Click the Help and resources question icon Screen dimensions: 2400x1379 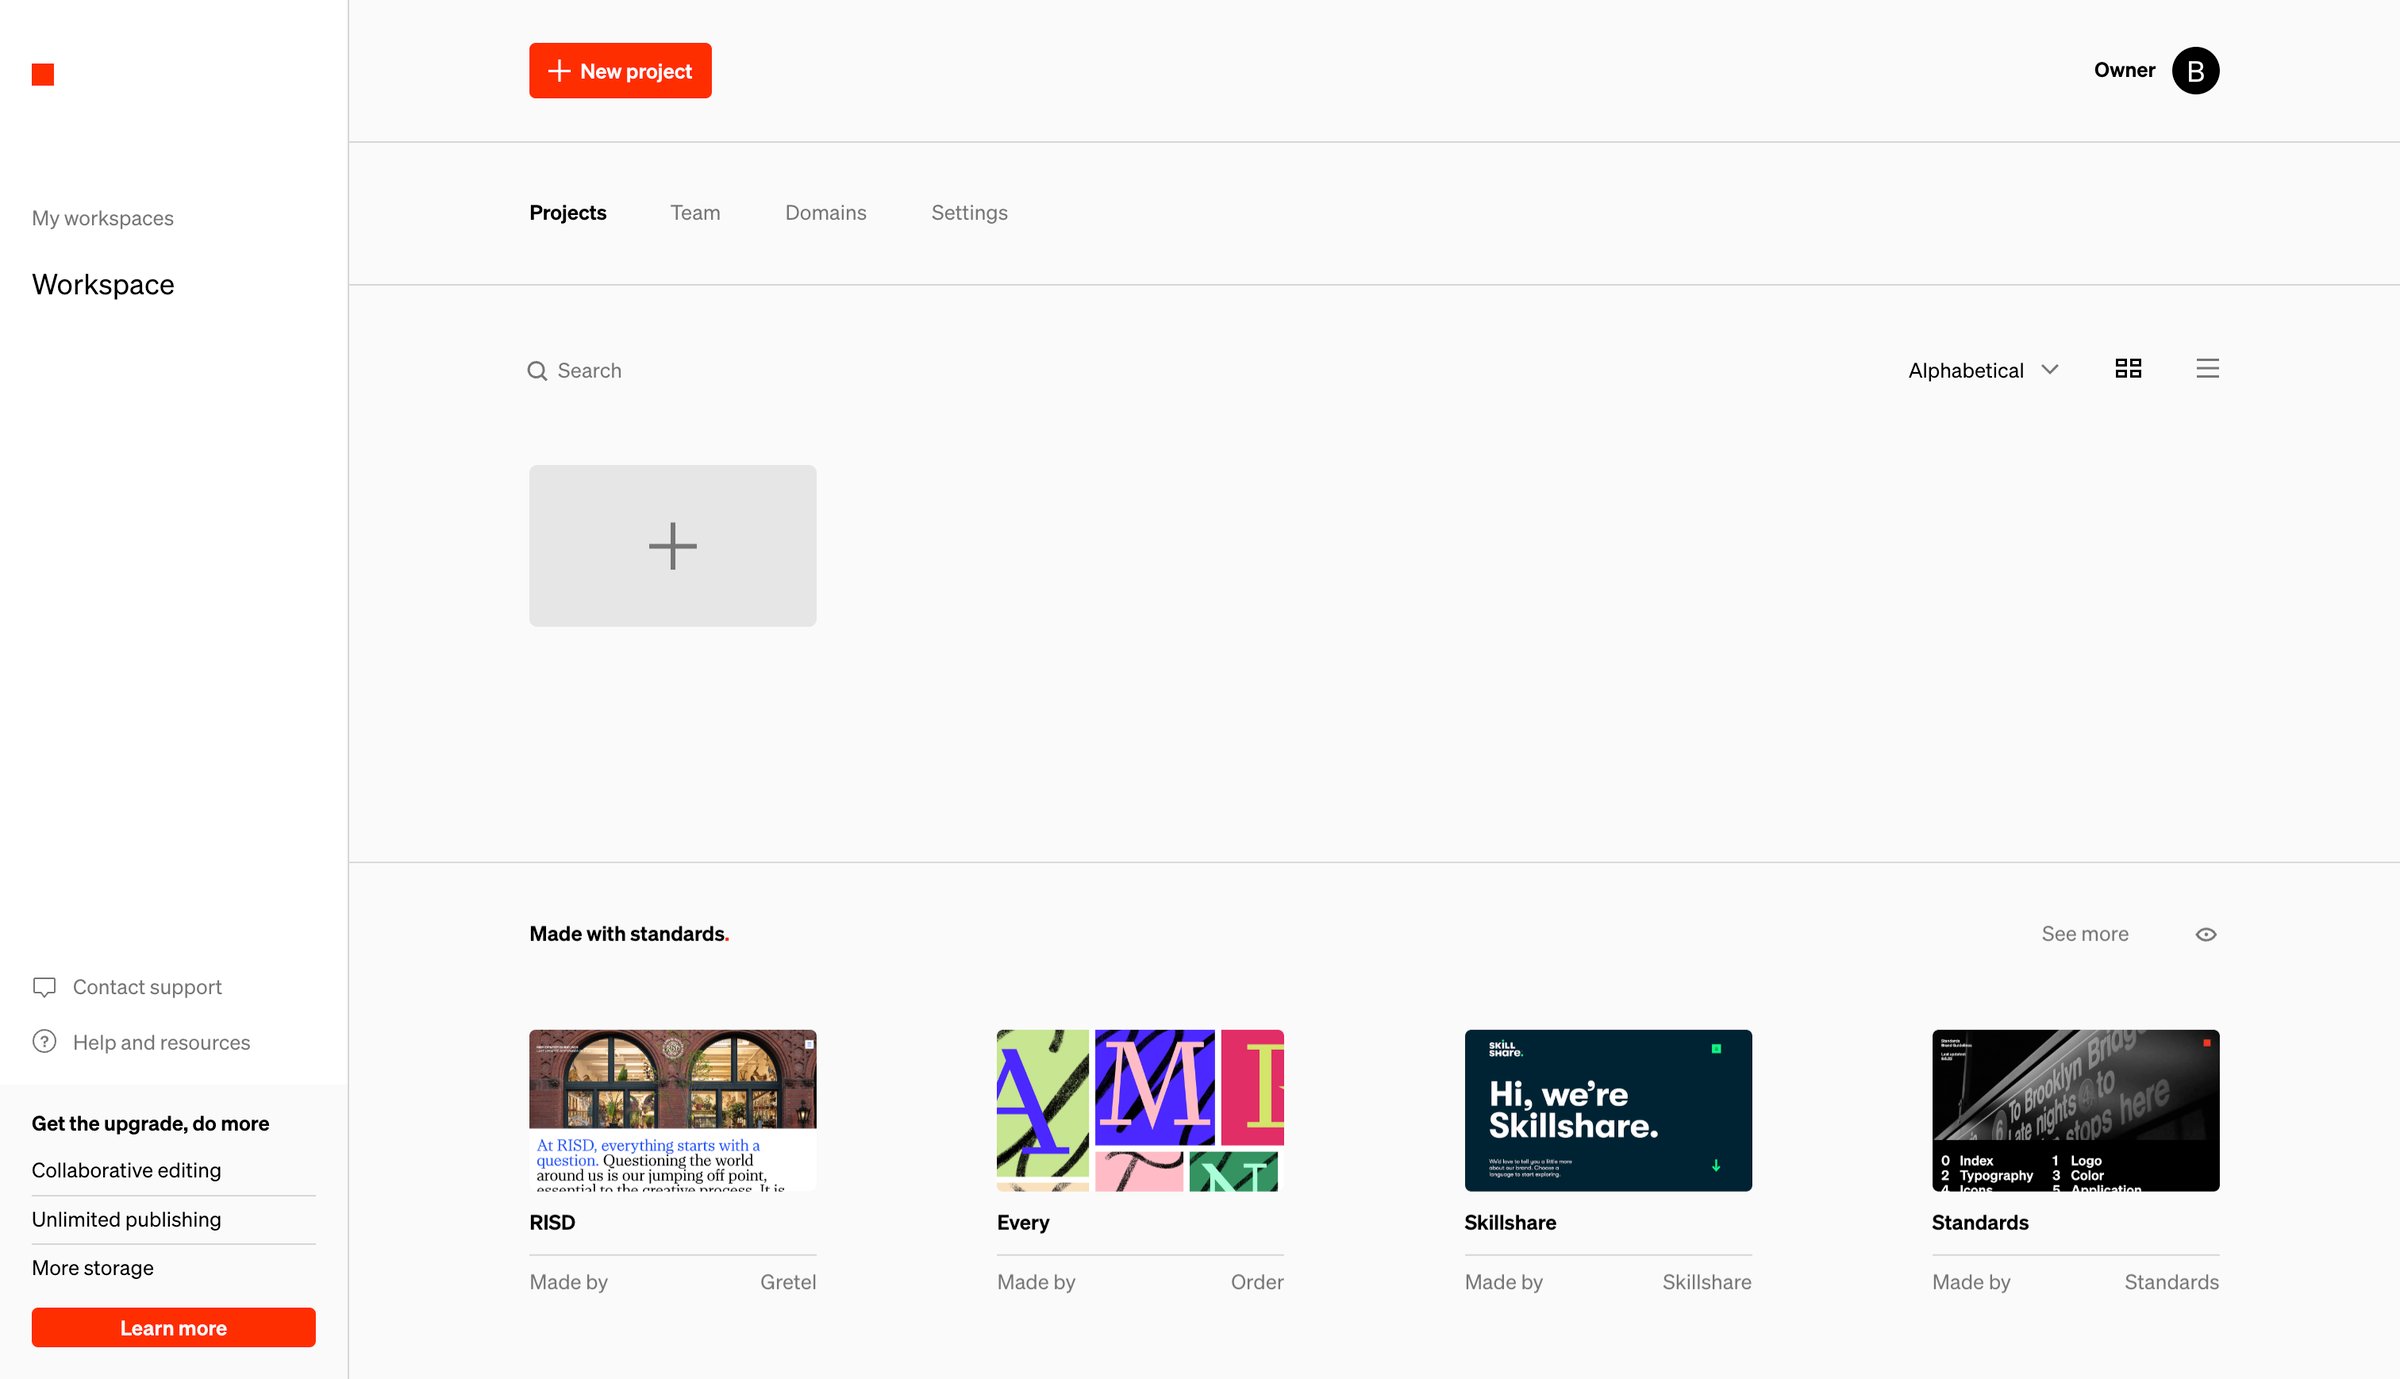point(44,1042)
